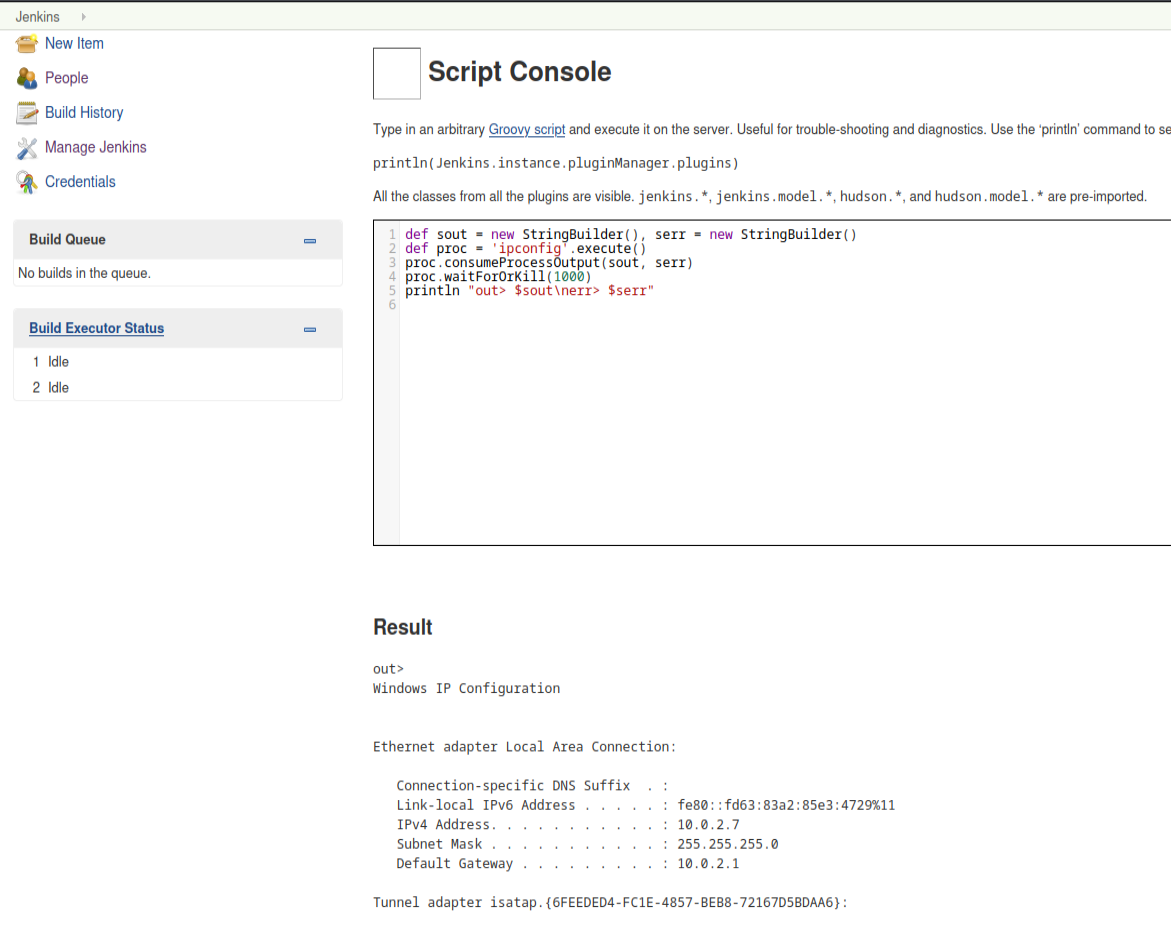Open the New Item link
Viewport: 1171px width, 933px height.
click(x=74, y=43)
